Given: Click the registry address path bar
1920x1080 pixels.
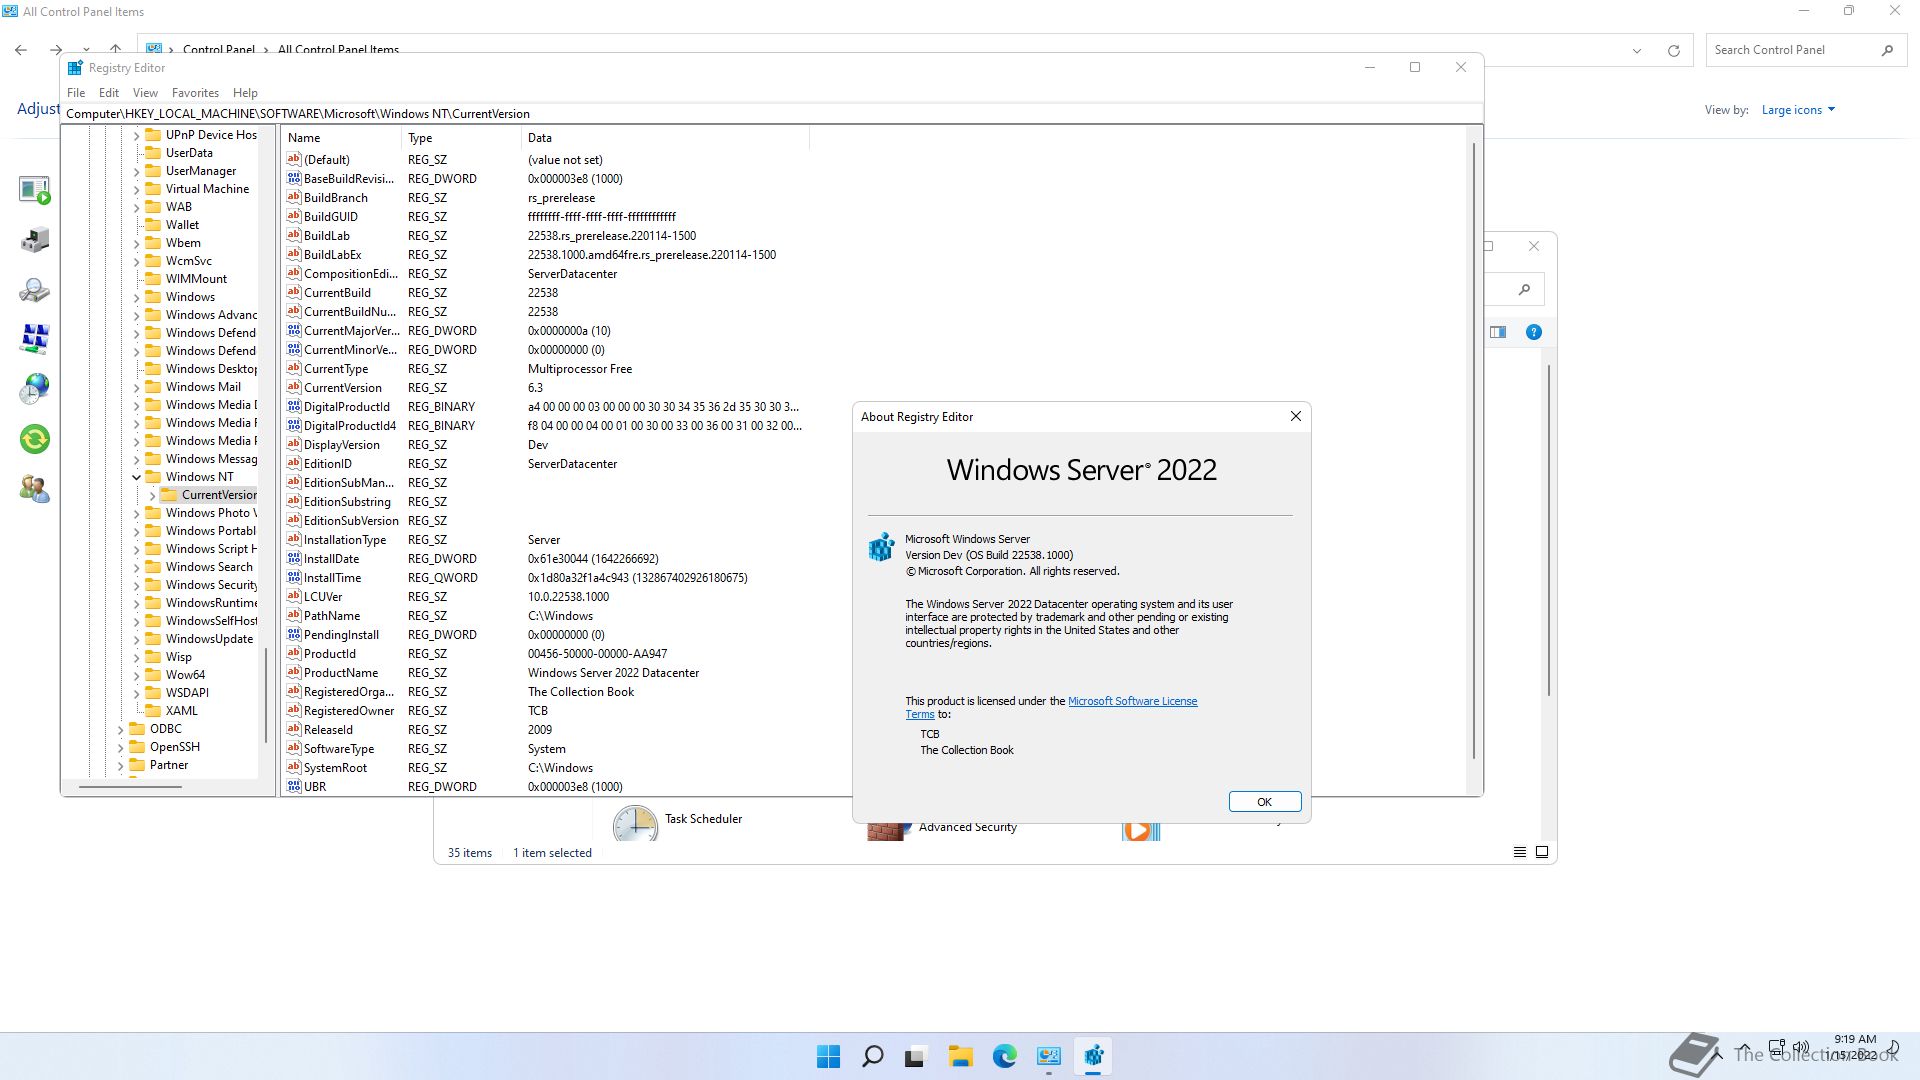Looking at the screenshot, I should click(x=772, y=114).
